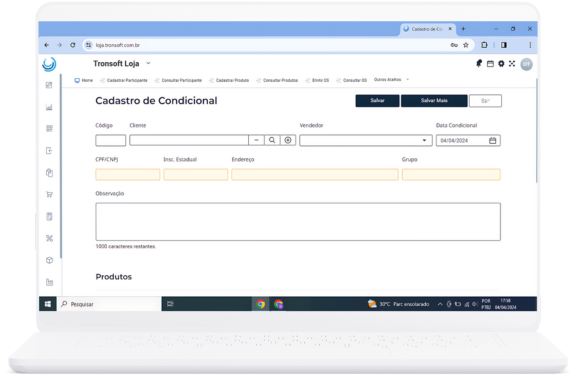Image resolution: width=576 pixels, height=375 pixels.
Task: Open the documents copy sidebar icon
Action: 49,173
